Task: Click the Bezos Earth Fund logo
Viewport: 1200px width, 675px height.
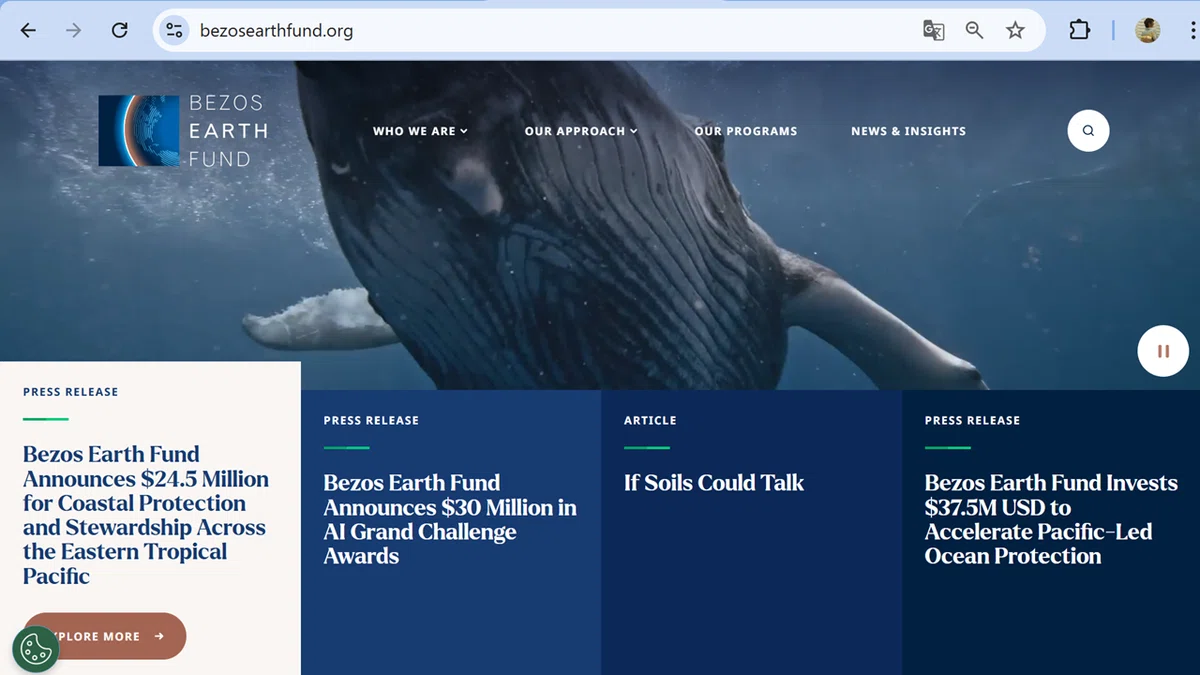Action: (183, 131)
